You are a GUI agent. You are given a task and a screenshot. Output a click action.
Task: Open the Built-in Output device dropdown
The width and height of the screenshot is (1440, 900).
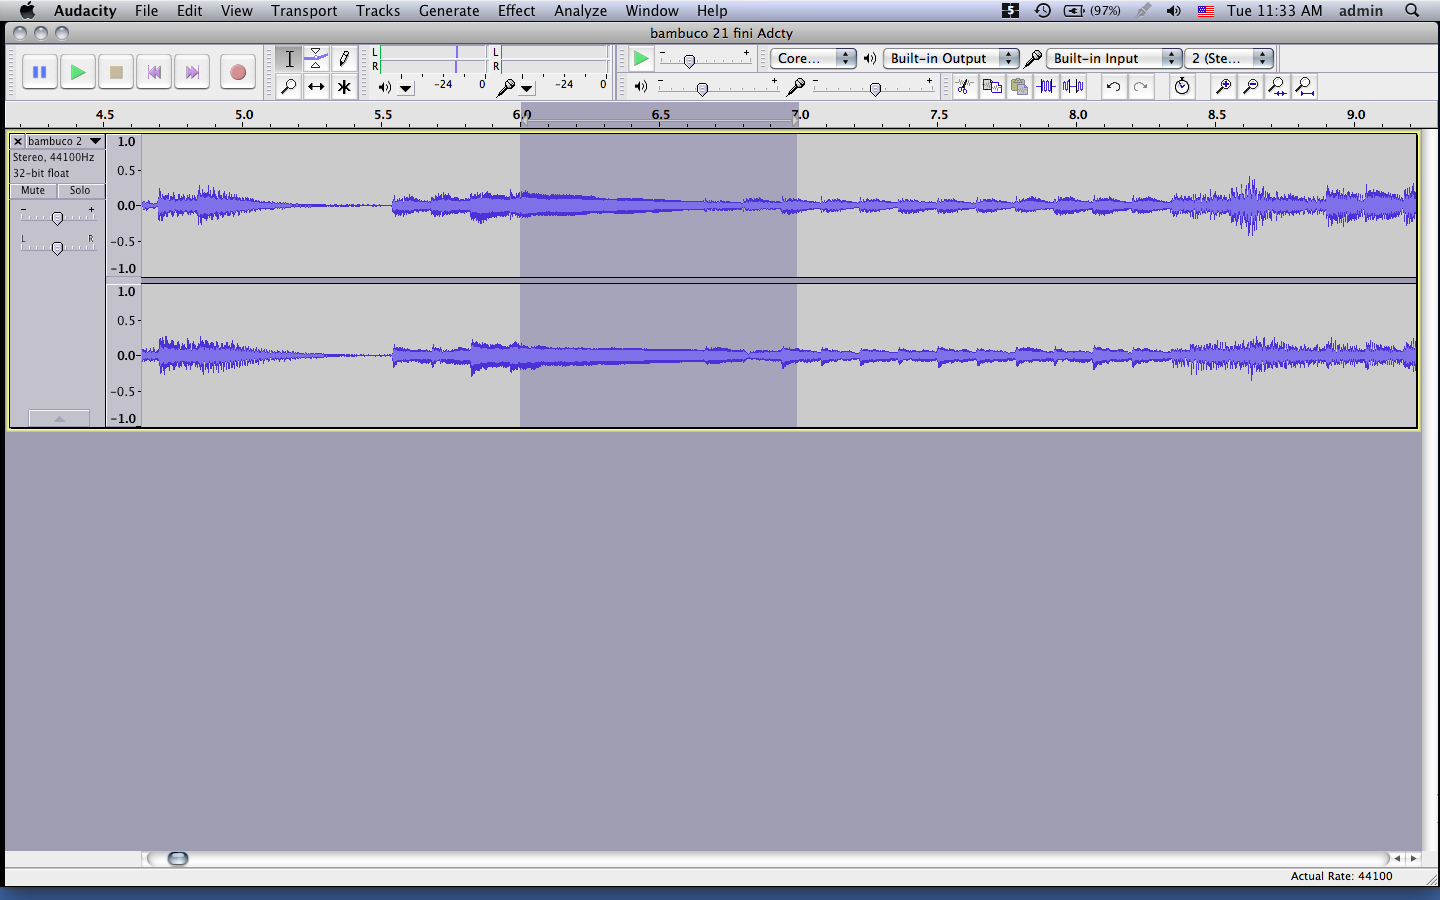click(951, 58)
